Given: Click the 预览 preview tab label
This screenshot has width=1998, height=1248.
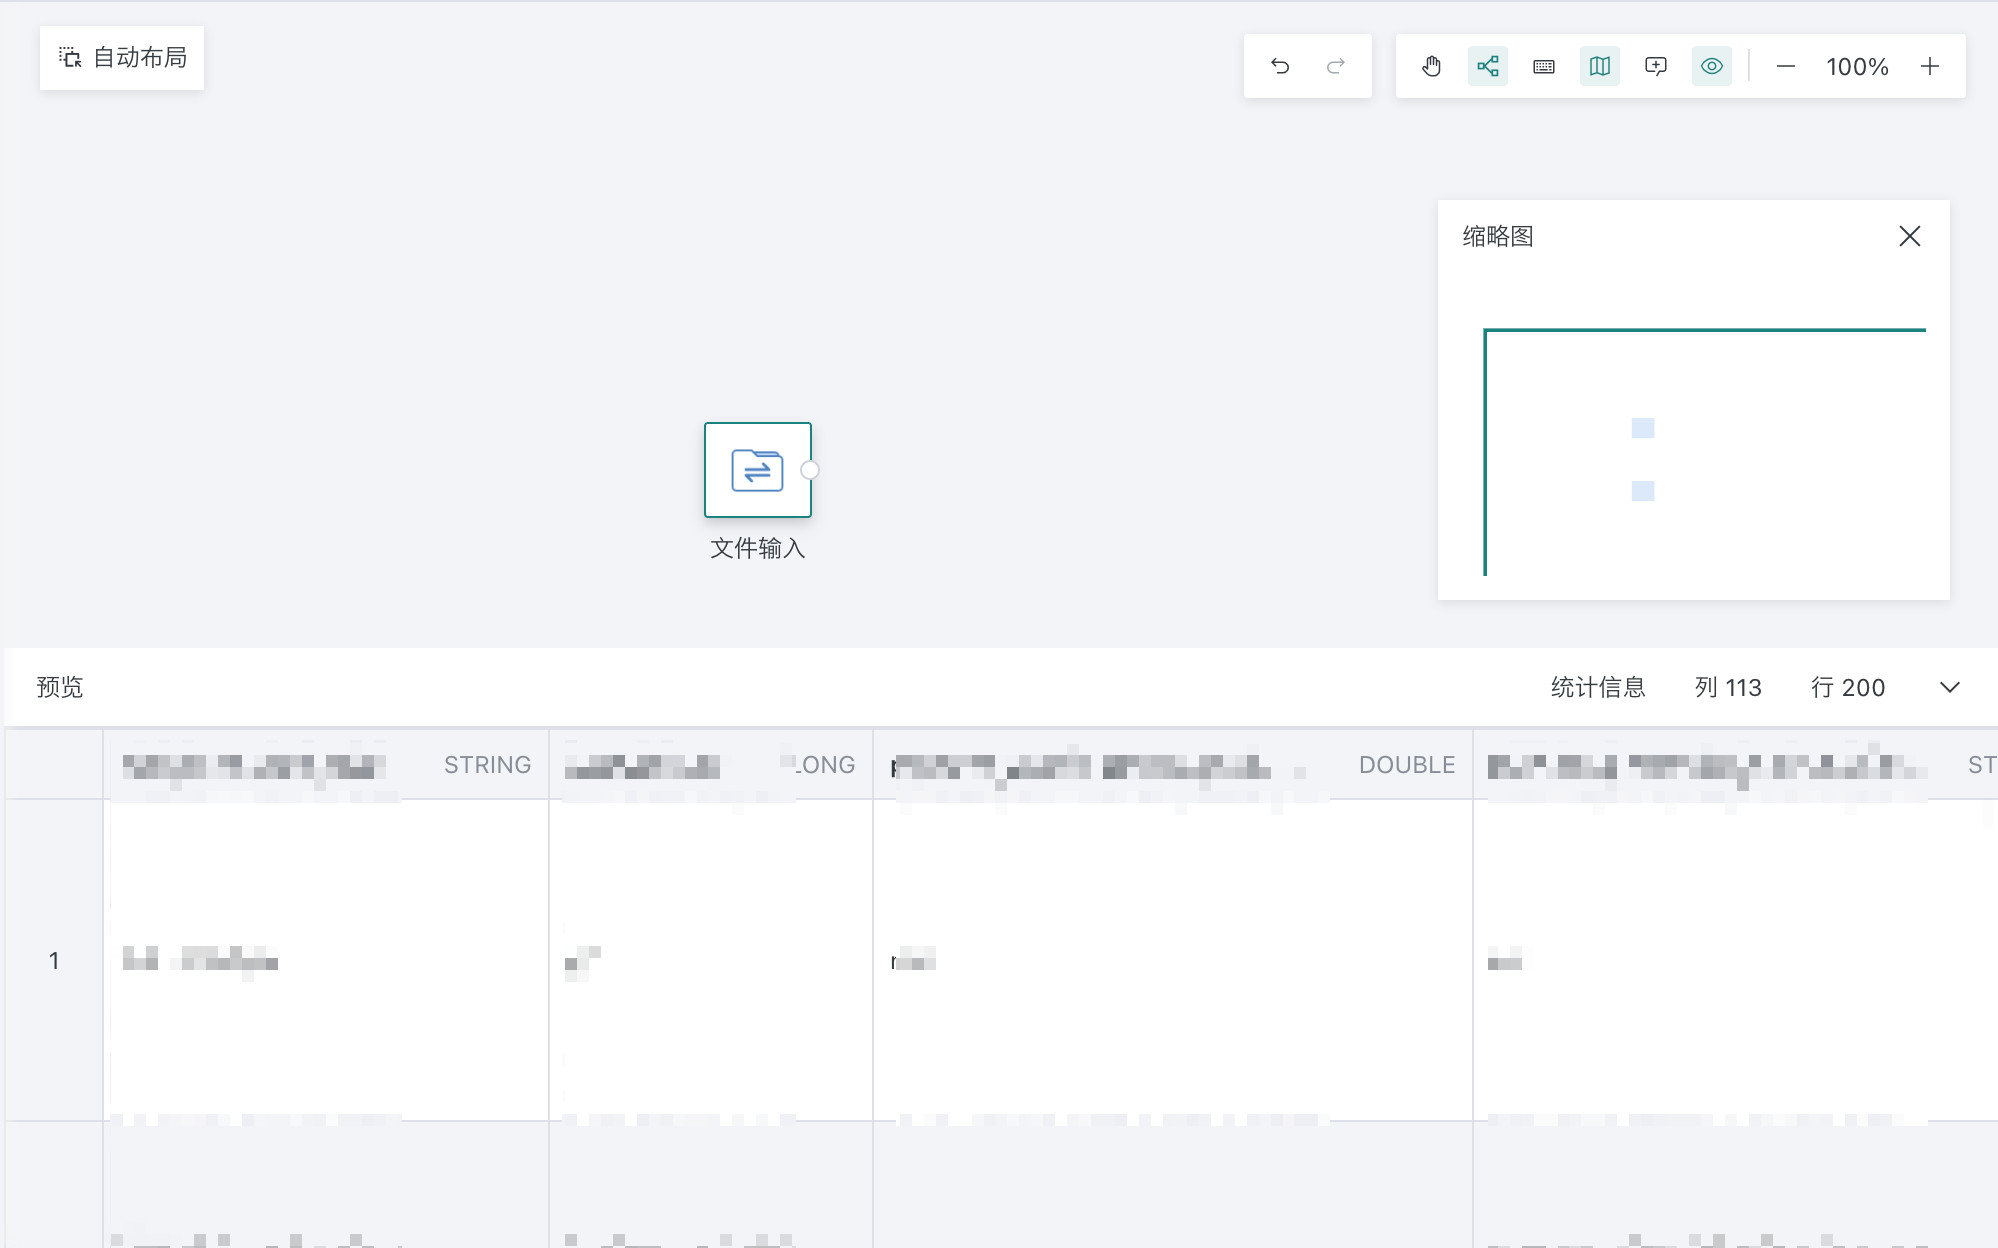Looking at the screenshot, I should tap(60, 687).
